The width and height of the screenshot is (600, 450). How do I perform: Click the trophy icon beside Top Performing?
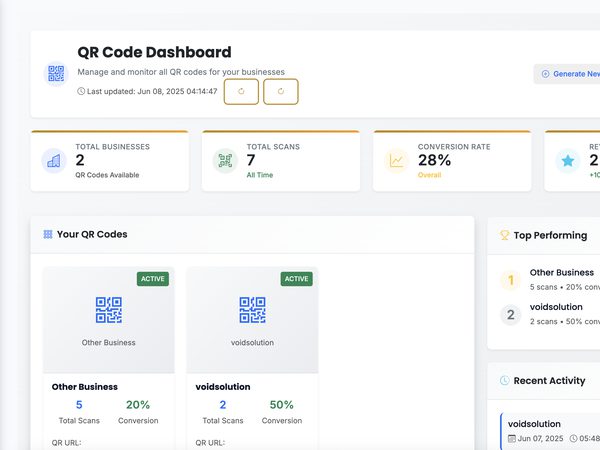click(504, 235)
